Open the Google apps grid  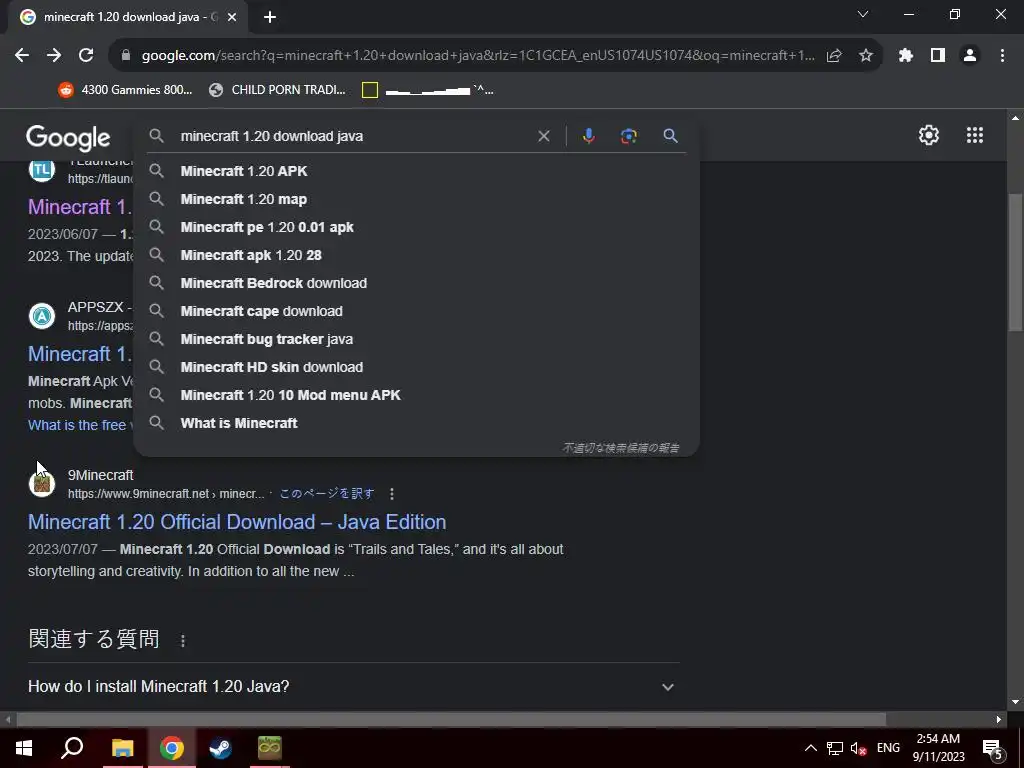[x=975, y=135]
